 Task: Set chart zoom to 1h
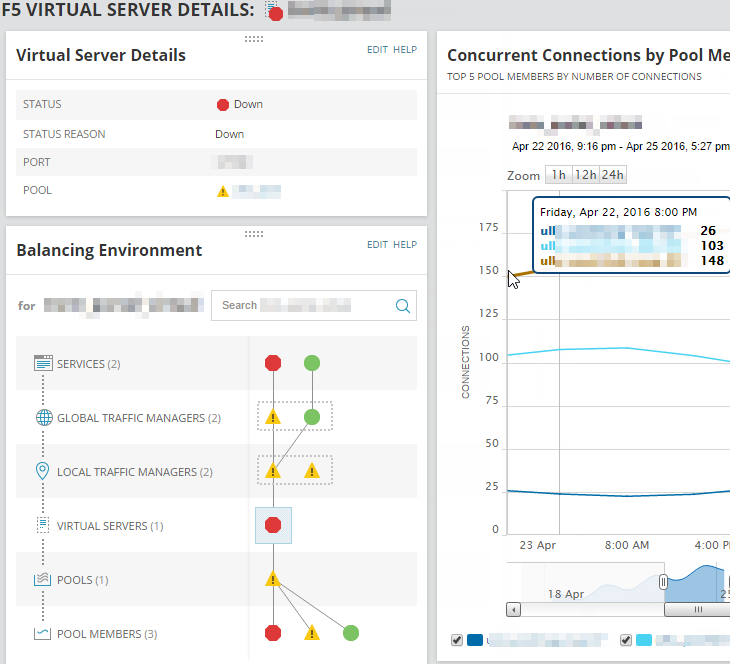[558, 175]
